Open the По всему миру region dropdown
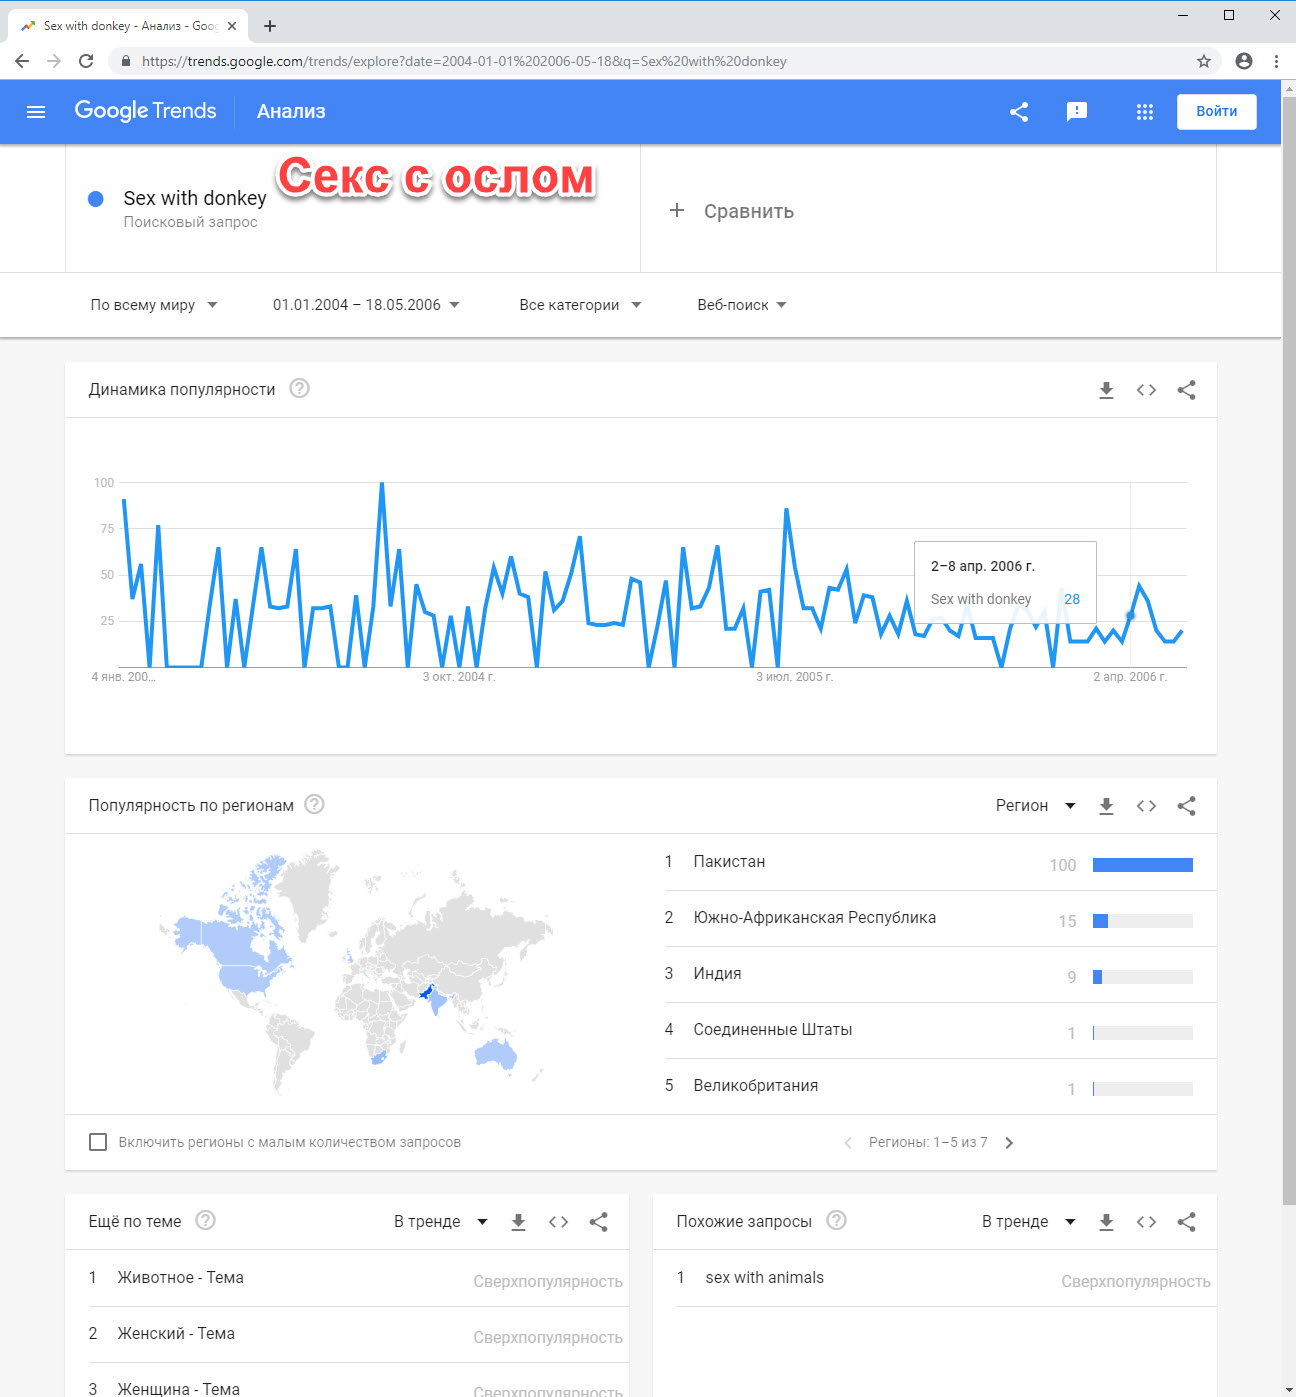 (154, 305)
